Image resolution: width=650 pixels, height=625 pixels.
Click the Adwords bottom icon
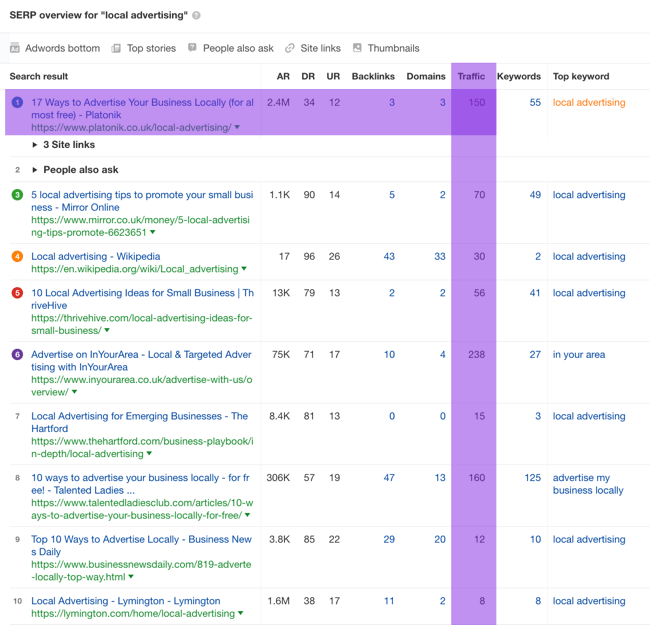pos(15,48)
